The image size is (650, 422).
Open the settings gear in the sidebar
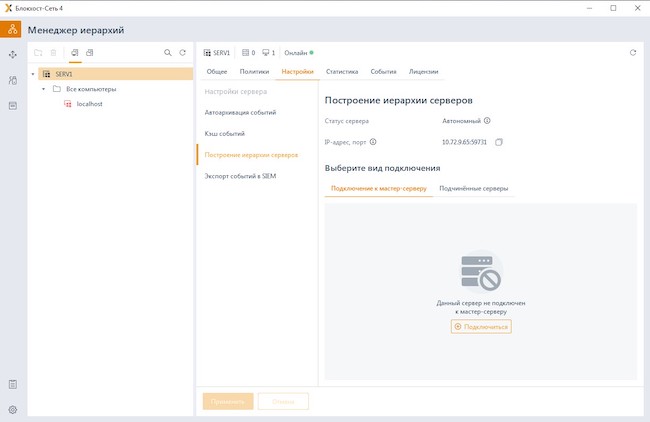coord(13,410)
